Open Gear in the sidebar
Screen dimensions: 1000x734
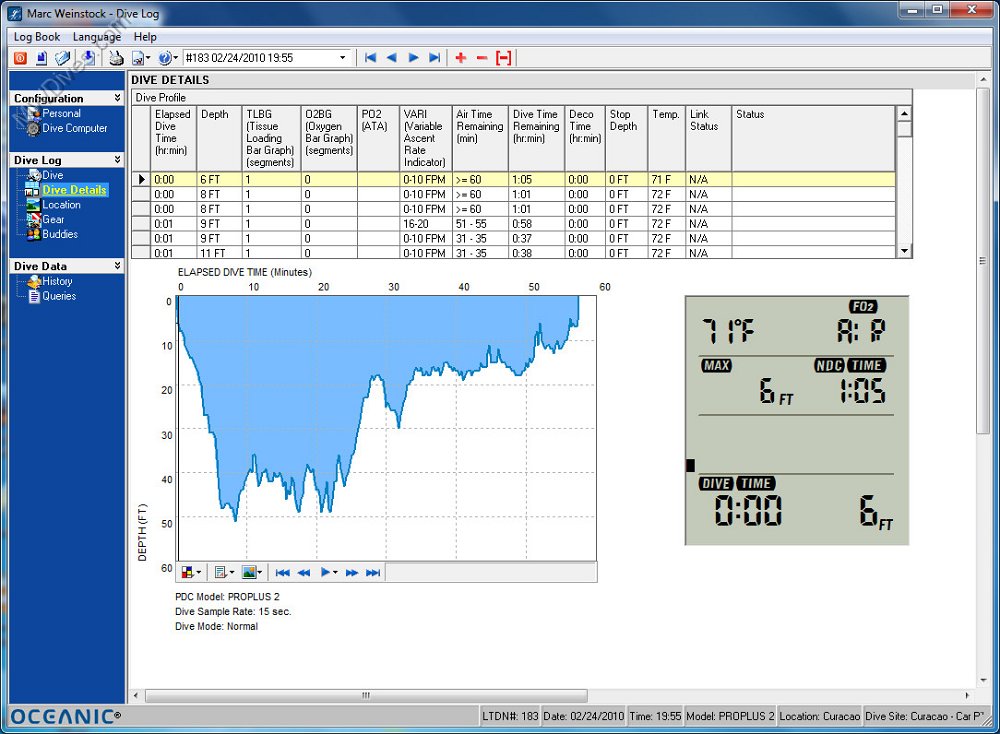tap(53, 219)
